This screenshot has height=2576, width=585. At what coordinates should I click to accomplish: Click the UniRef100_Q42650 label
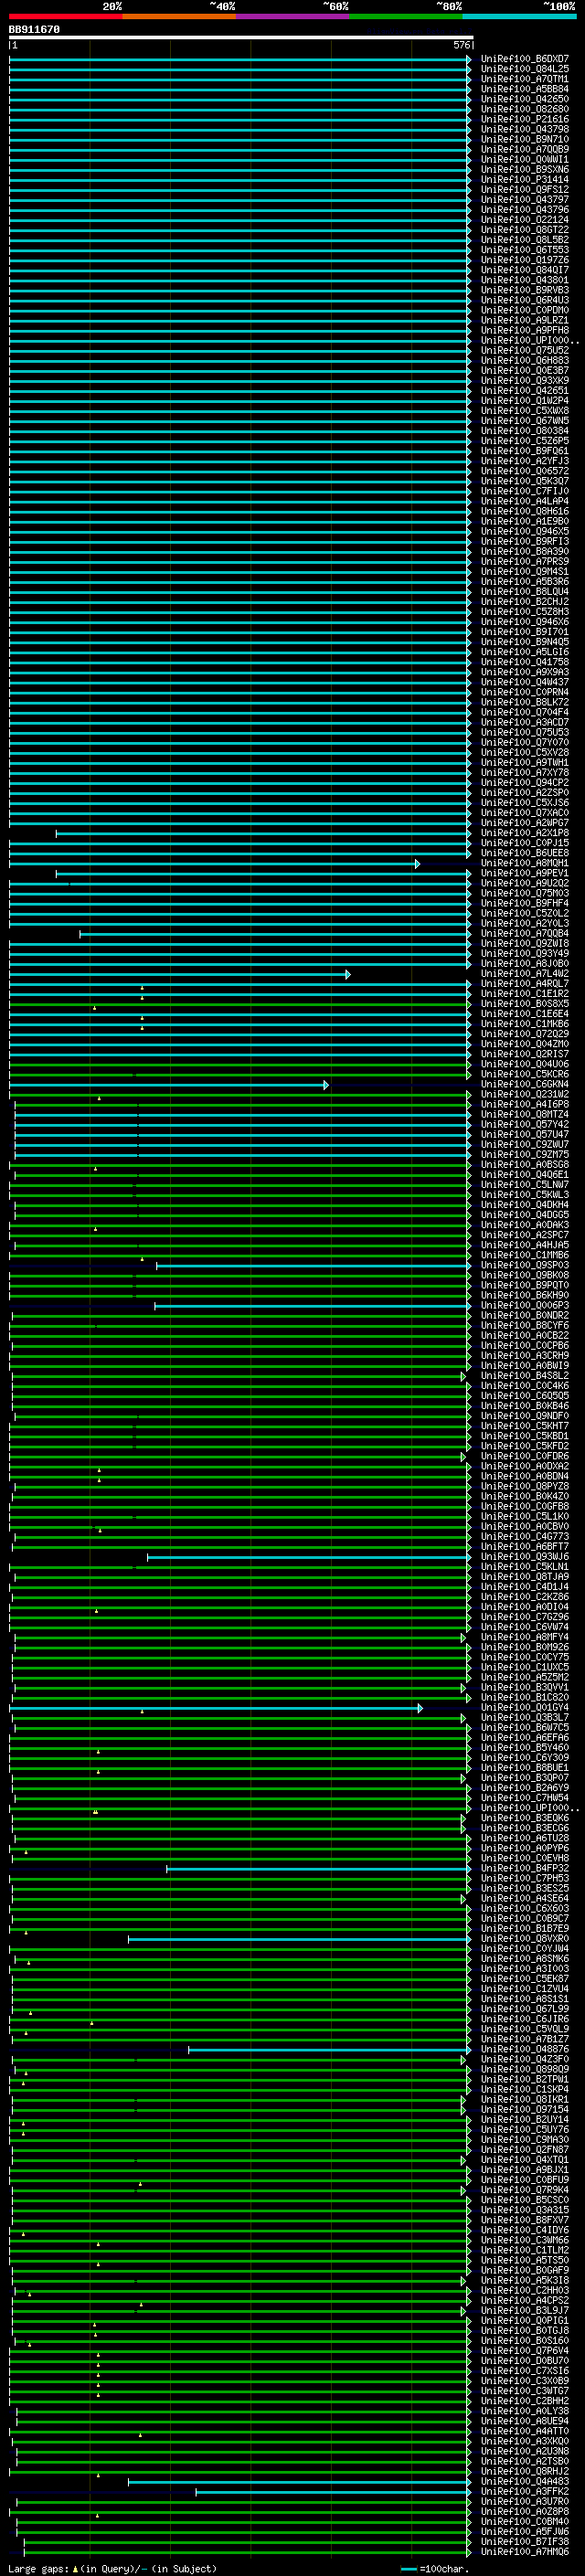tap(525, 100)
